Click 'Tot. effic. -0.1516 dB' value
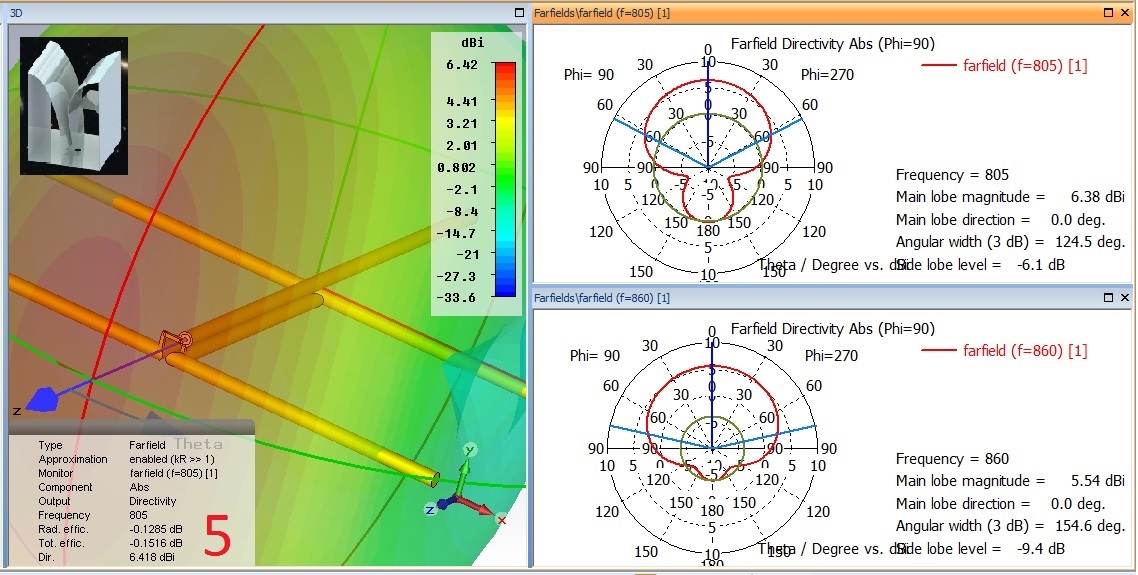 [x=156, y=543]
